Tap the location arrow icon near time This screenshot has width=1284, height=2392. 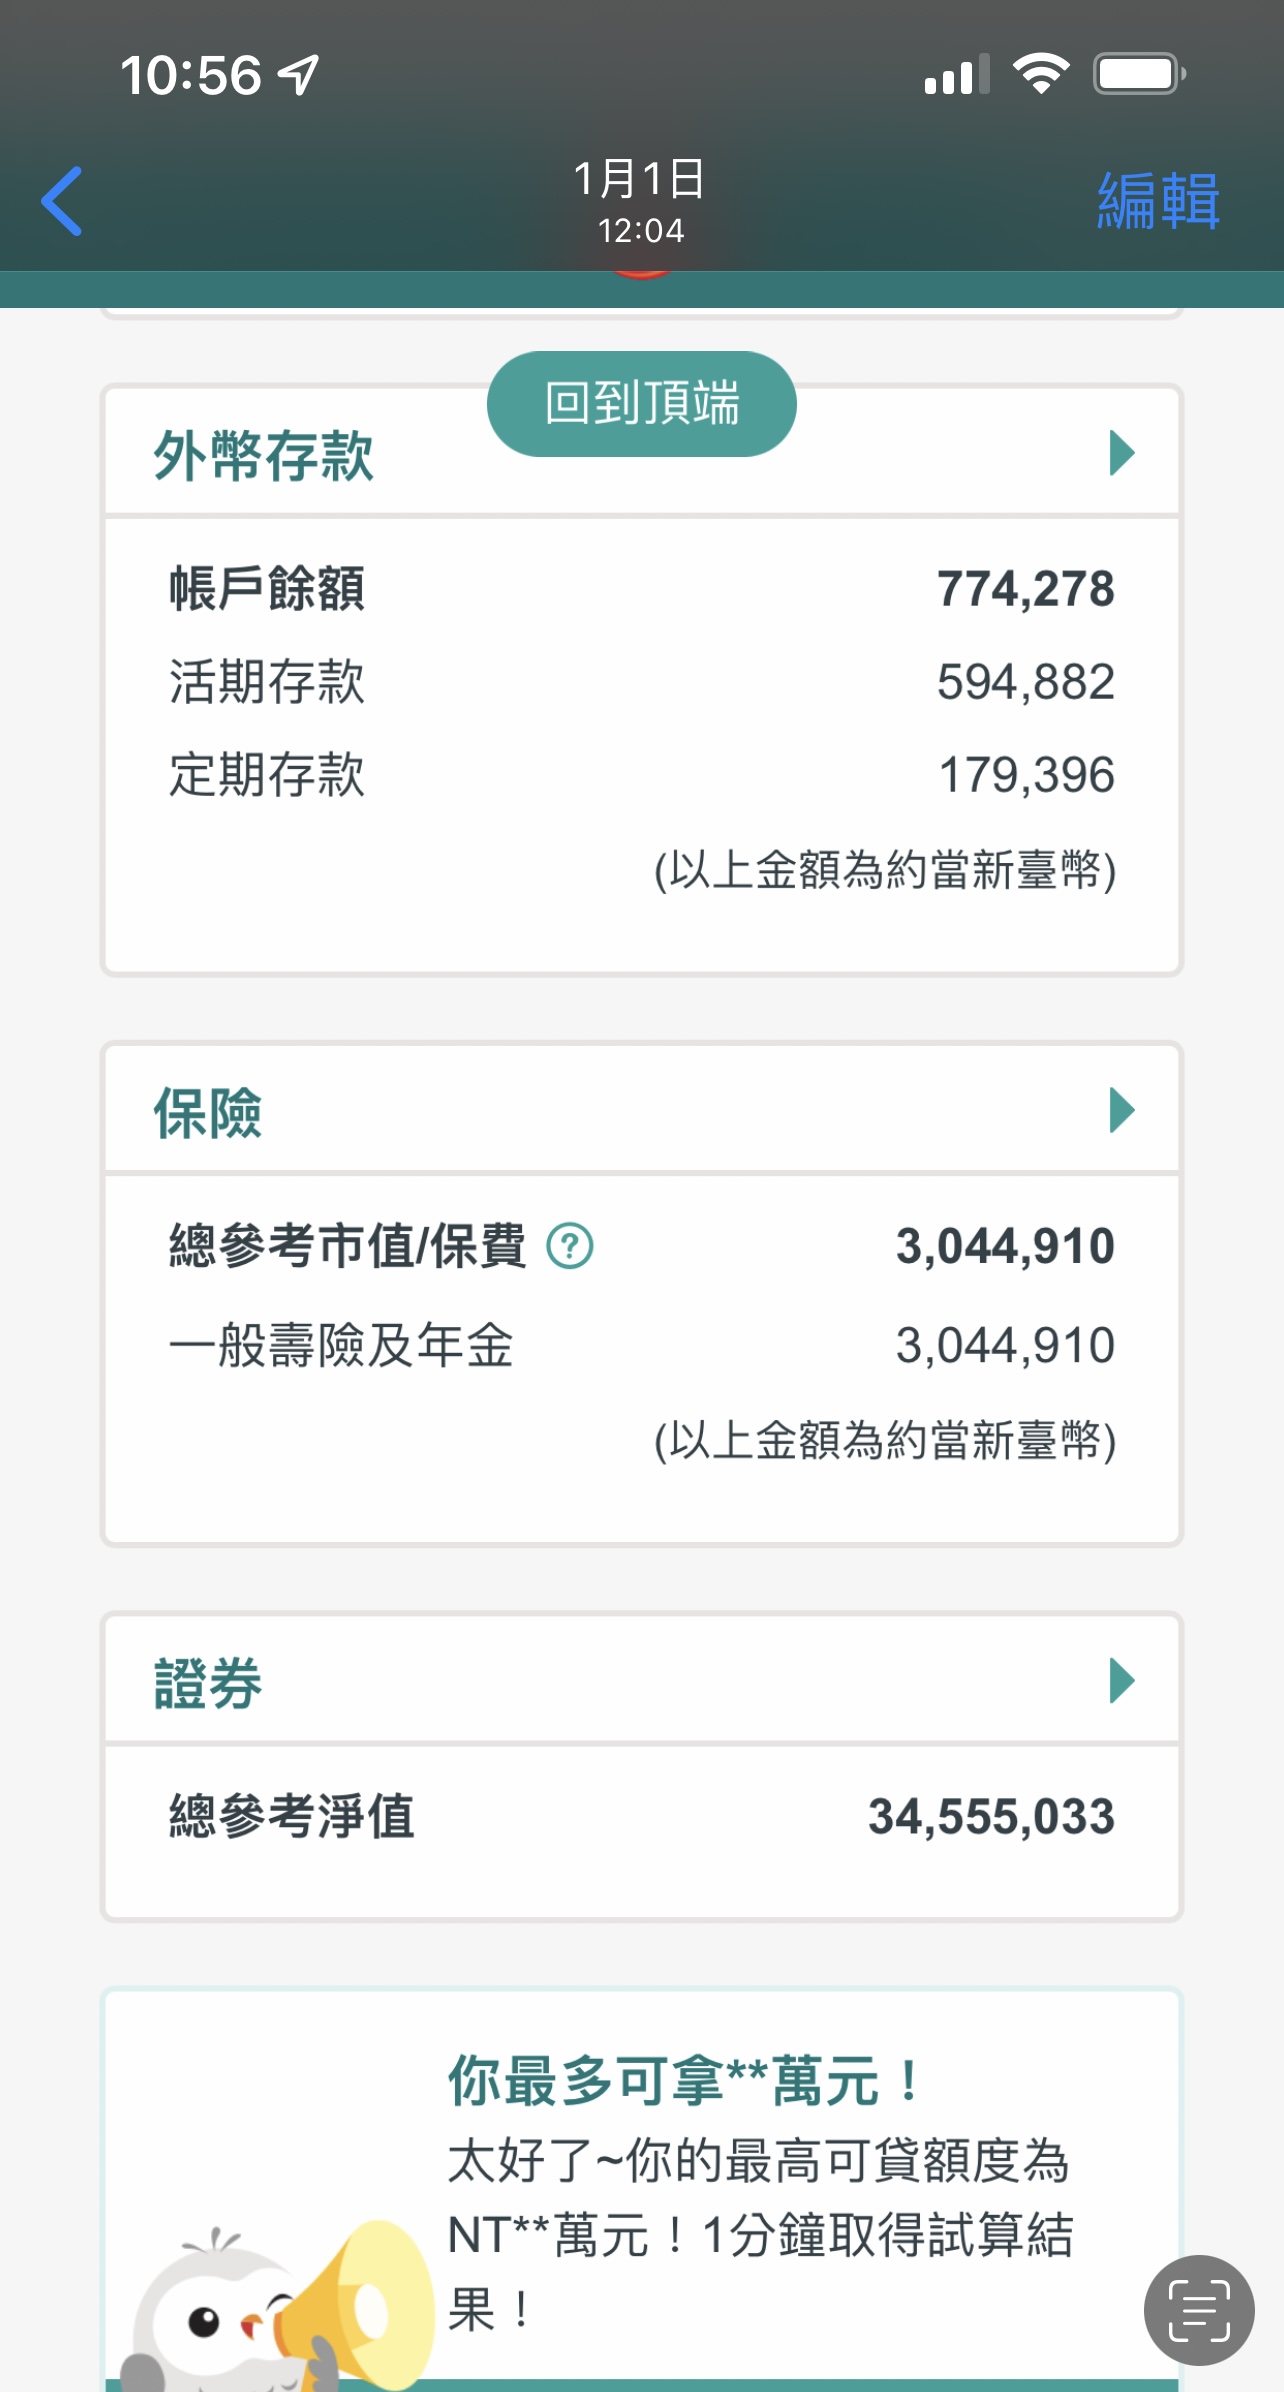point(298,75)
